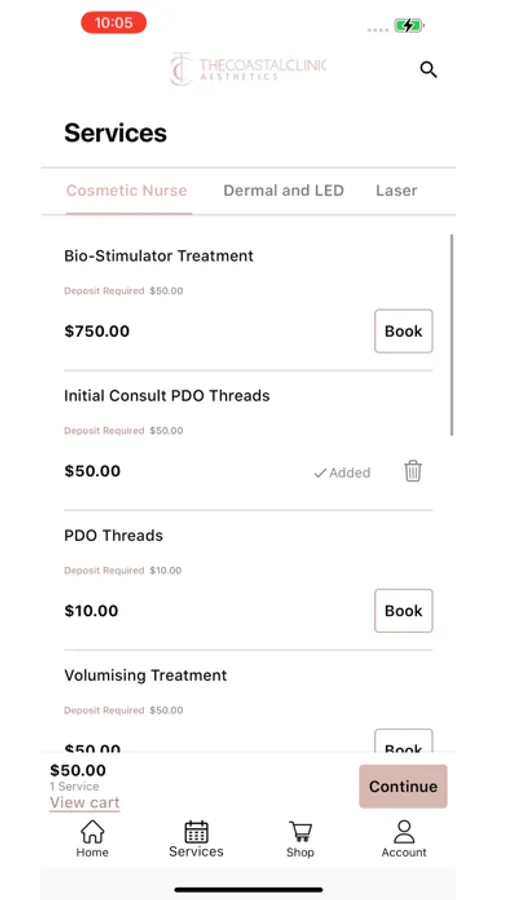Remove Initial Consult PDO Threads via trash icon

tap(413, 471)
